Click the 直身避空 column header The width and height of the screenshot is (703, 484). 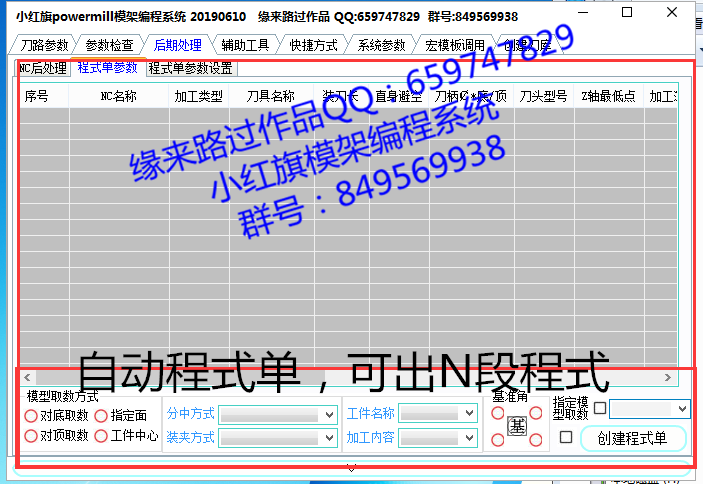pyautogui.click(x=399, y=96)
